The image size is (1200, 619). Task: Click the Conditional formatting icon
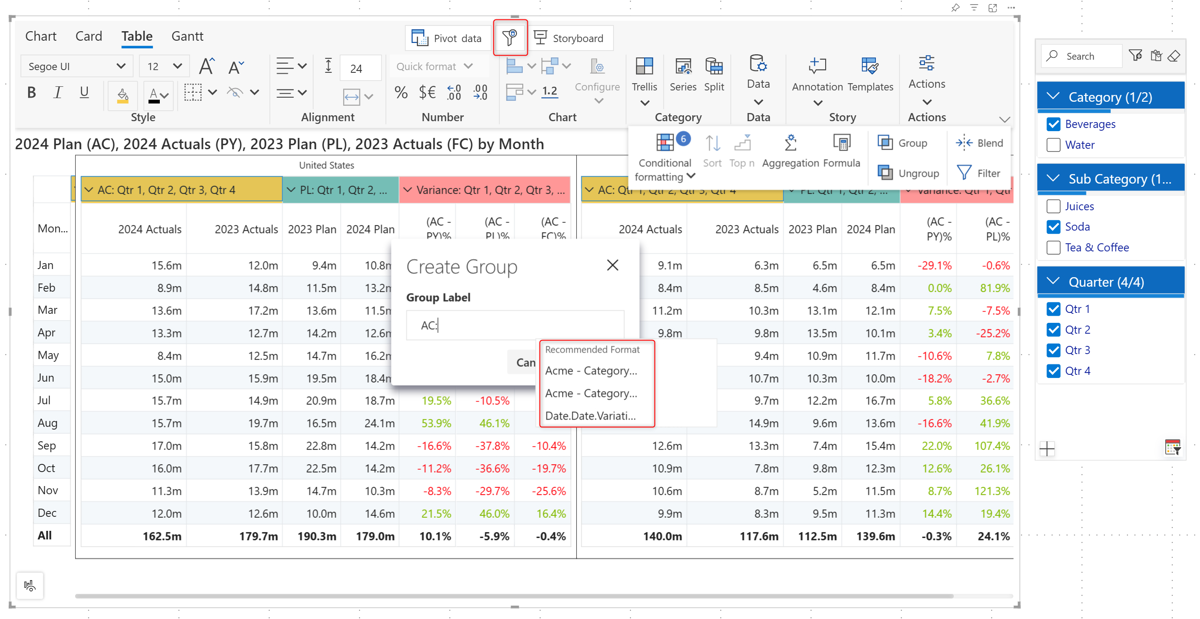click(664, 144)
